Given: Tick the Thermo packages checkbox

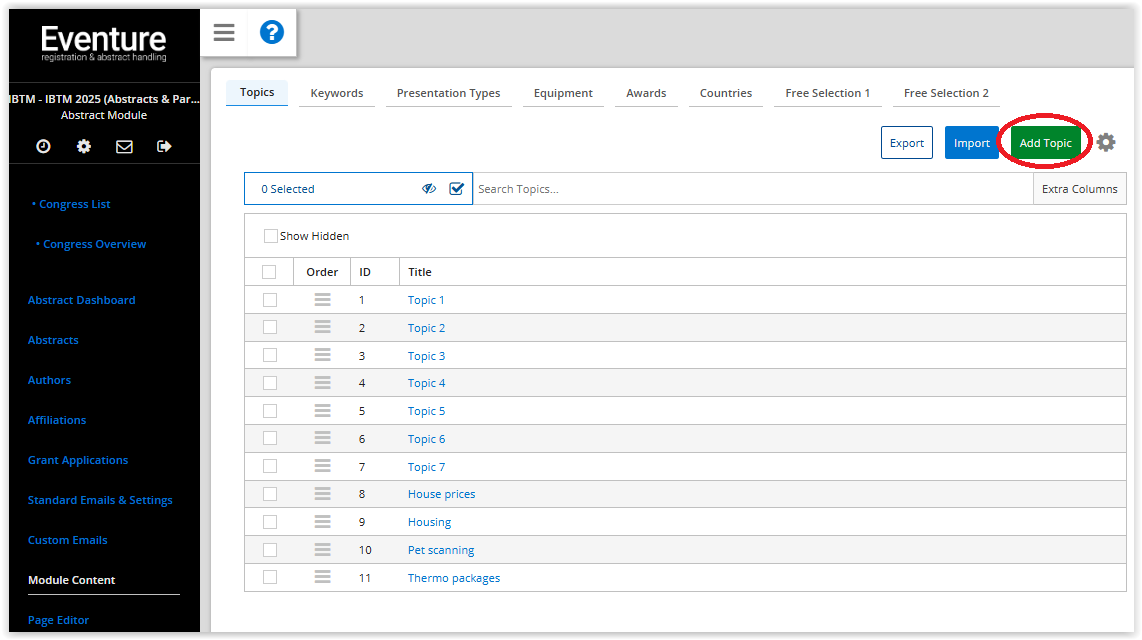Looking at the screenshot, I should (x=270, y=577).
